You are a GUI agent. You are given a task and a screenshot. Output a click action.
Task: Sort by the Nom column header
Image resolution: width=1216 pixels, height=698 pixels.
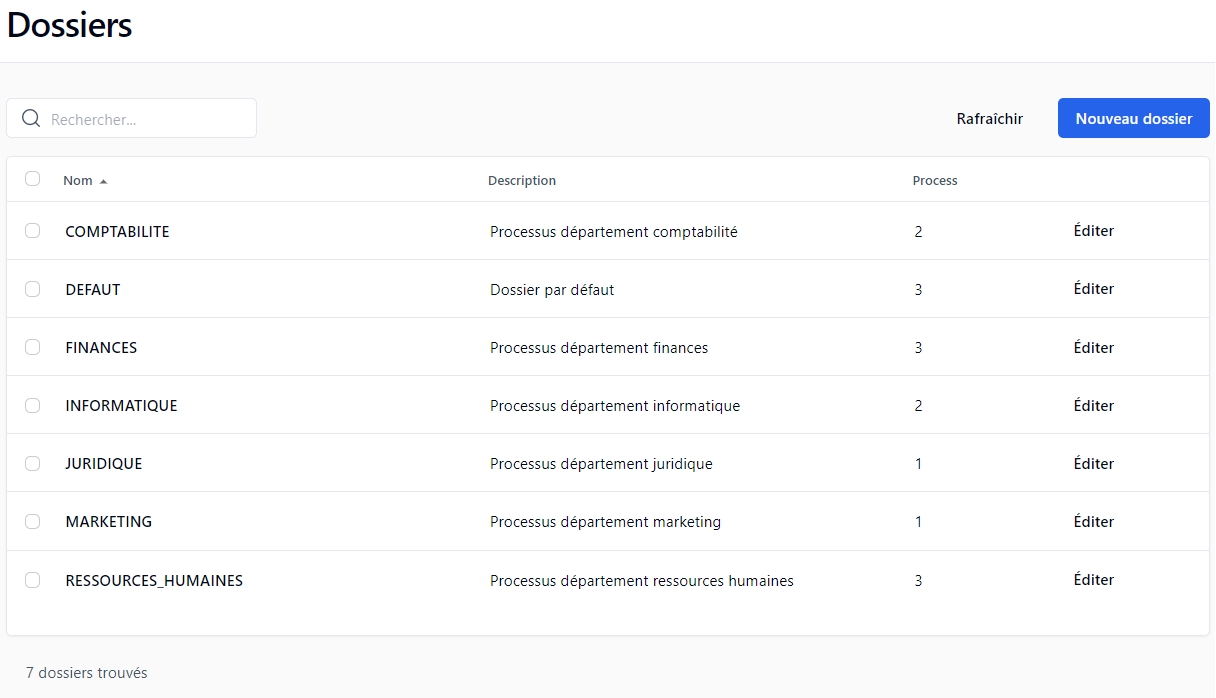tap(78, 181)
